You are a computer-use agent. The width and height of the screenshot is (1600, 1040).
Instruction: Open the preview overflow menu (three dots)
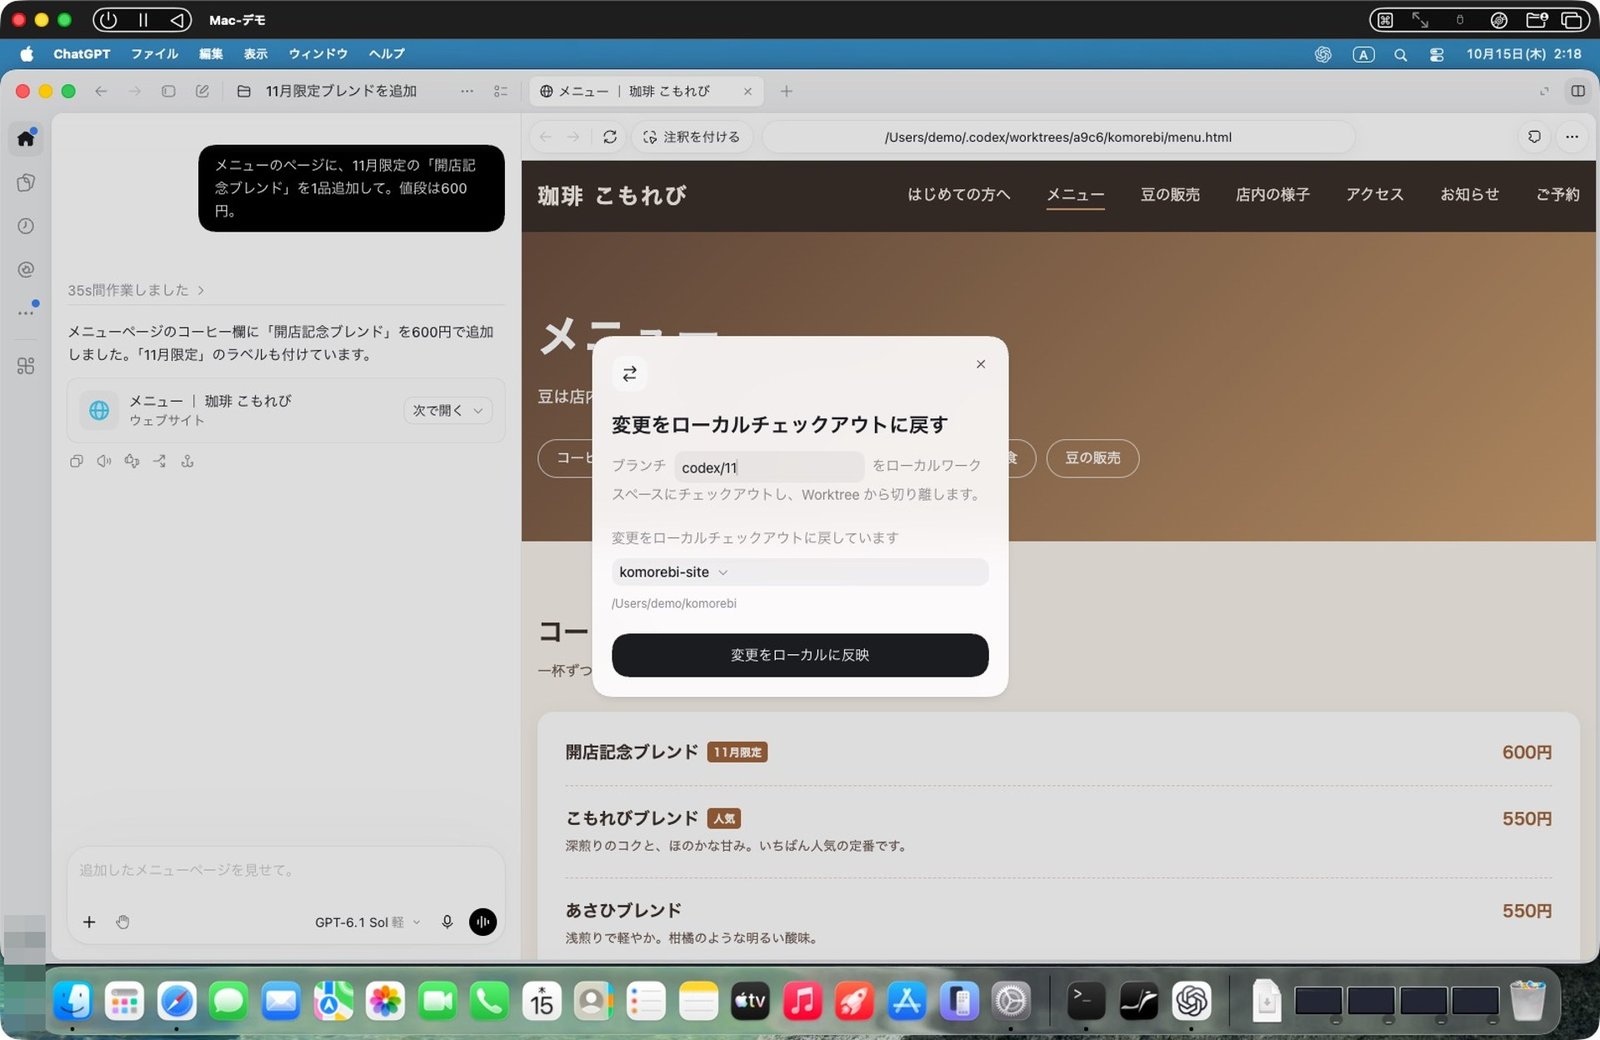tap(1572, 137)
